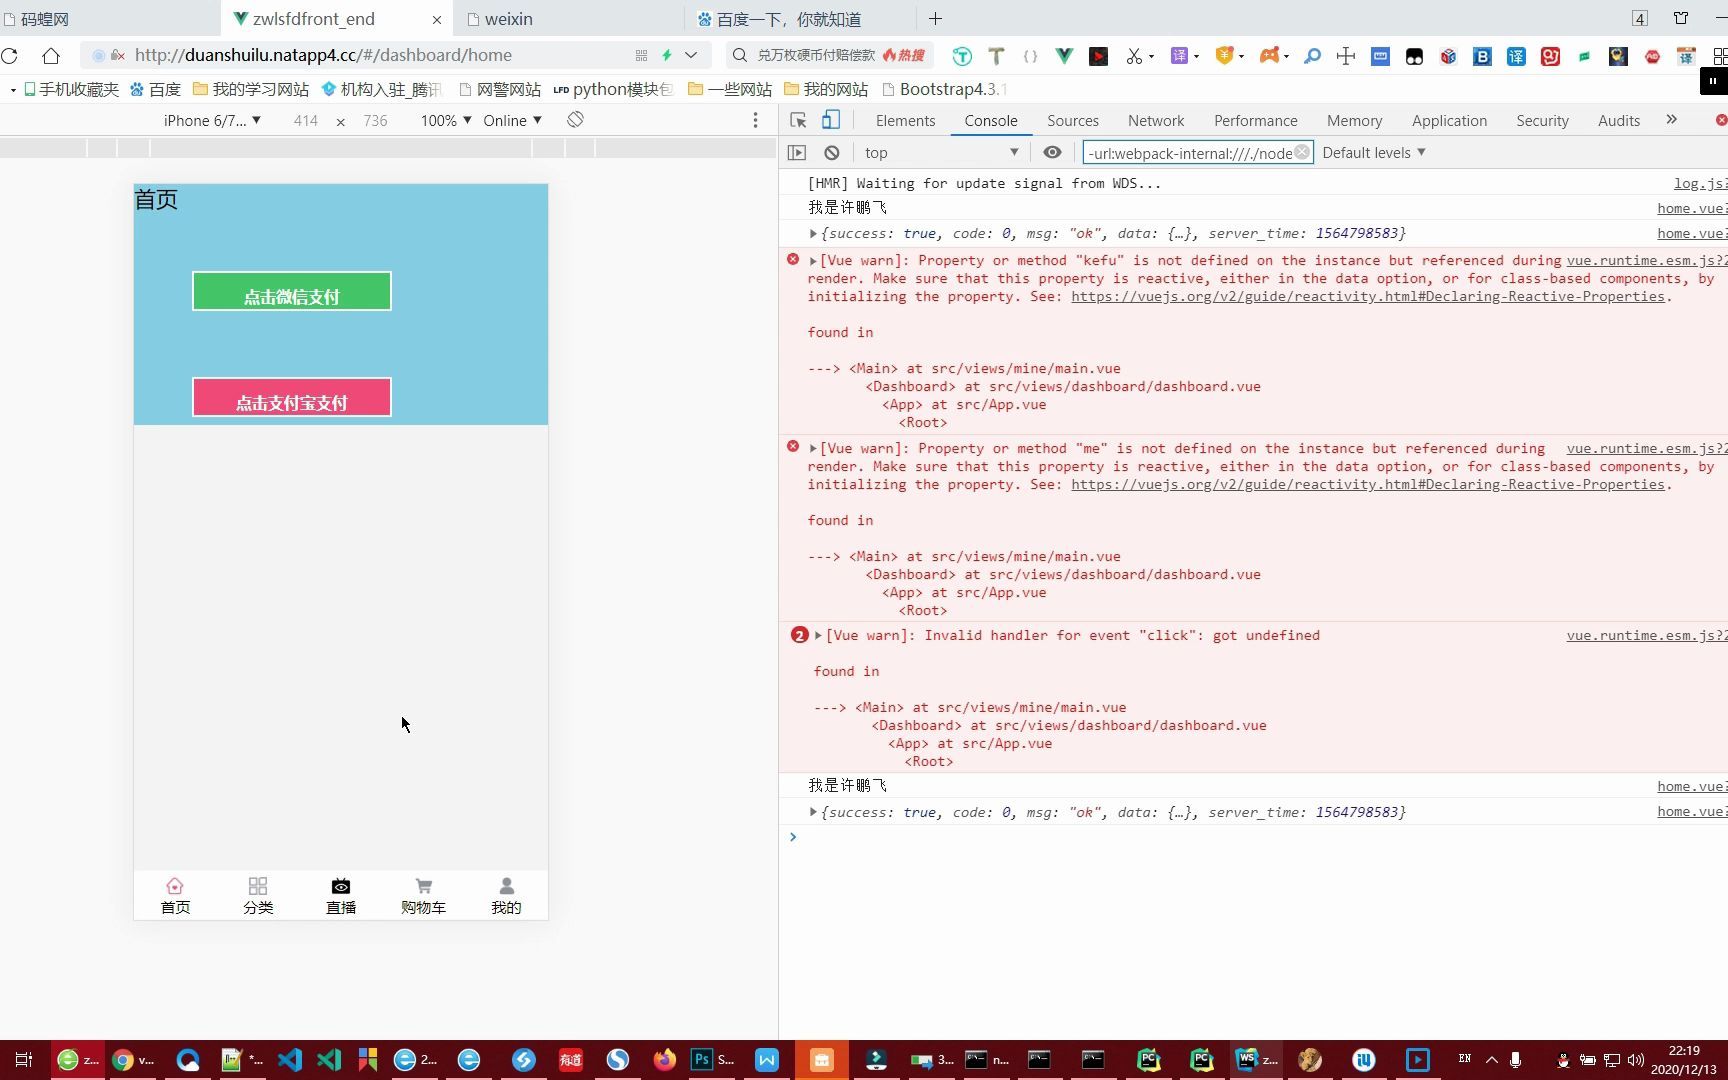Clear the console output
1728x1080 pixels.
(831, 152)
